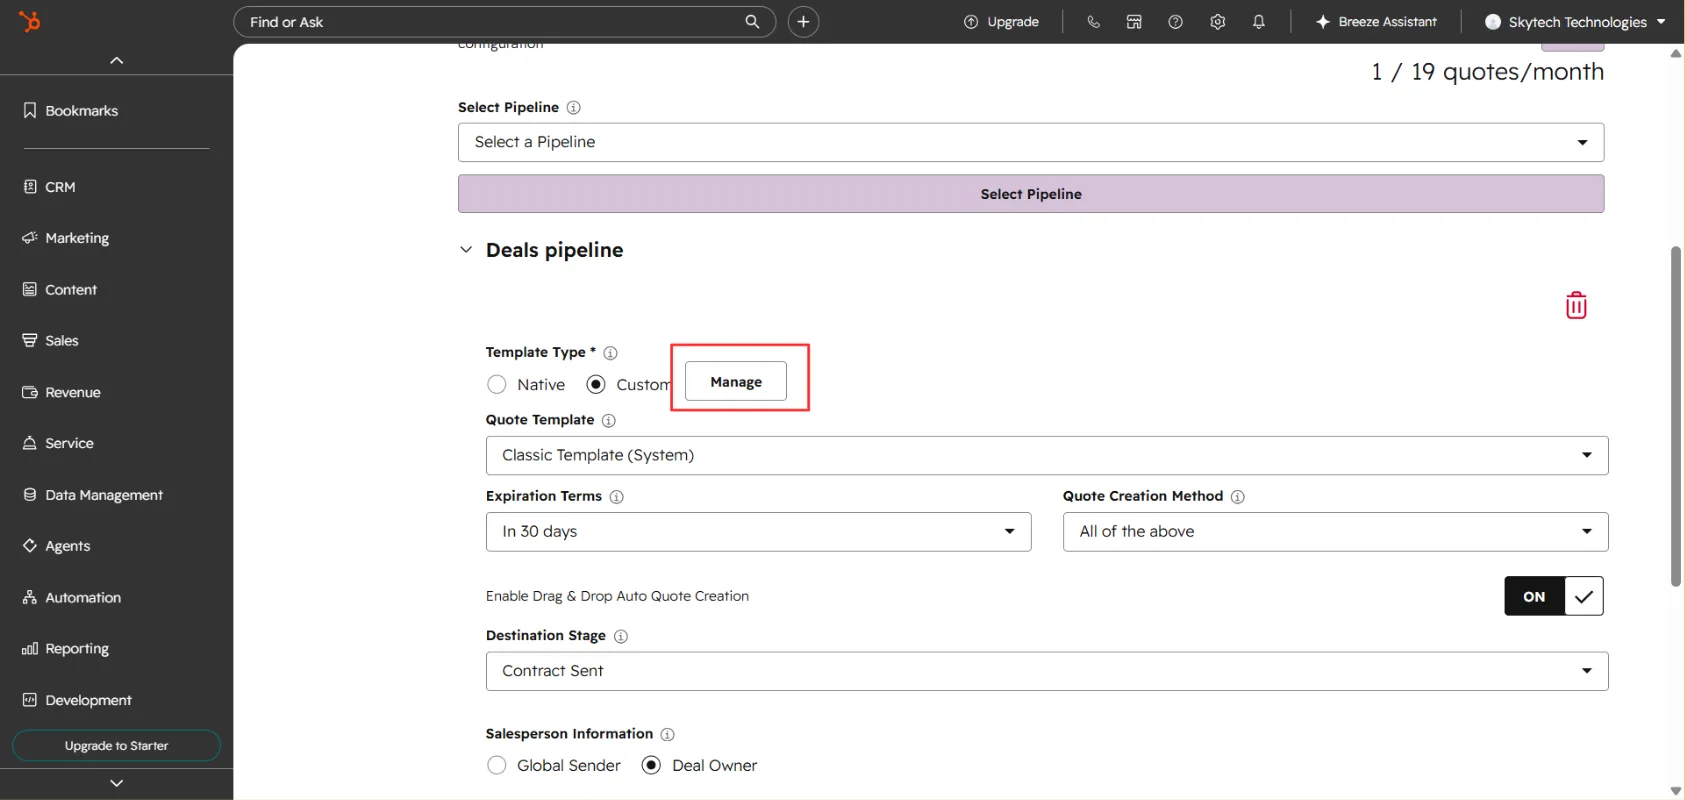
Task: Toggle Drag & Drop Auto Quote Creation switch
Action: [x=1554, y=597]
